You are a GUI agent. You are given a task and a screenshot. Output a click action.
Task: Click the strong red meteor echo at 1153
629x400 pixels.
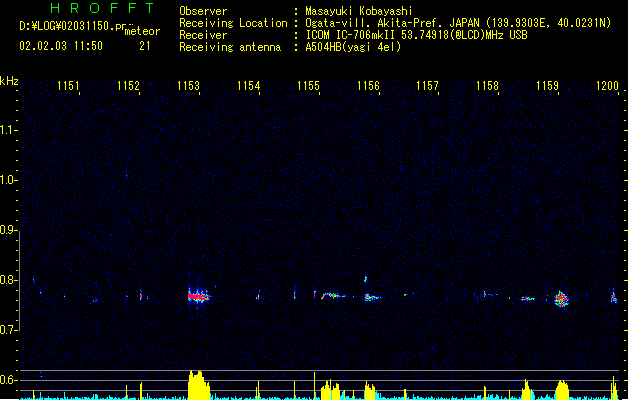pos(199,296)
